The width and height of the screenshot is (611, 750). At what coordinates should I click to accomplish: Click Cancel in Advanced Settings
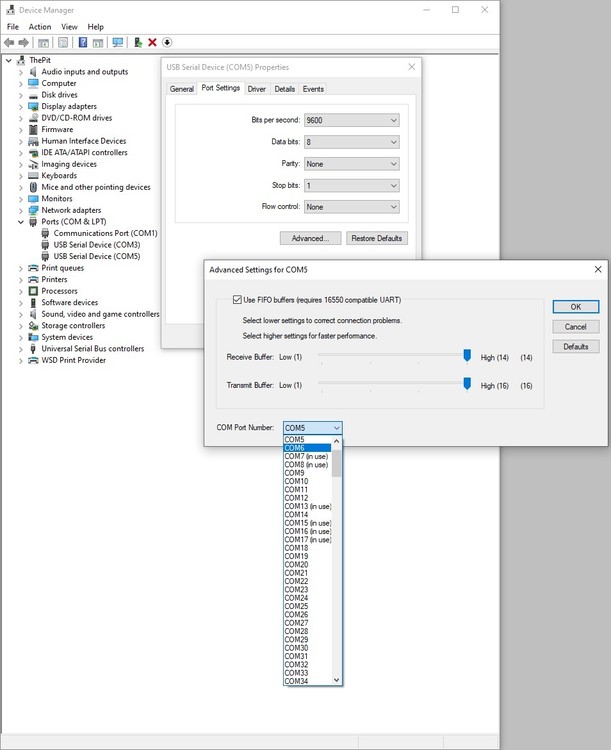click(576, 327)
